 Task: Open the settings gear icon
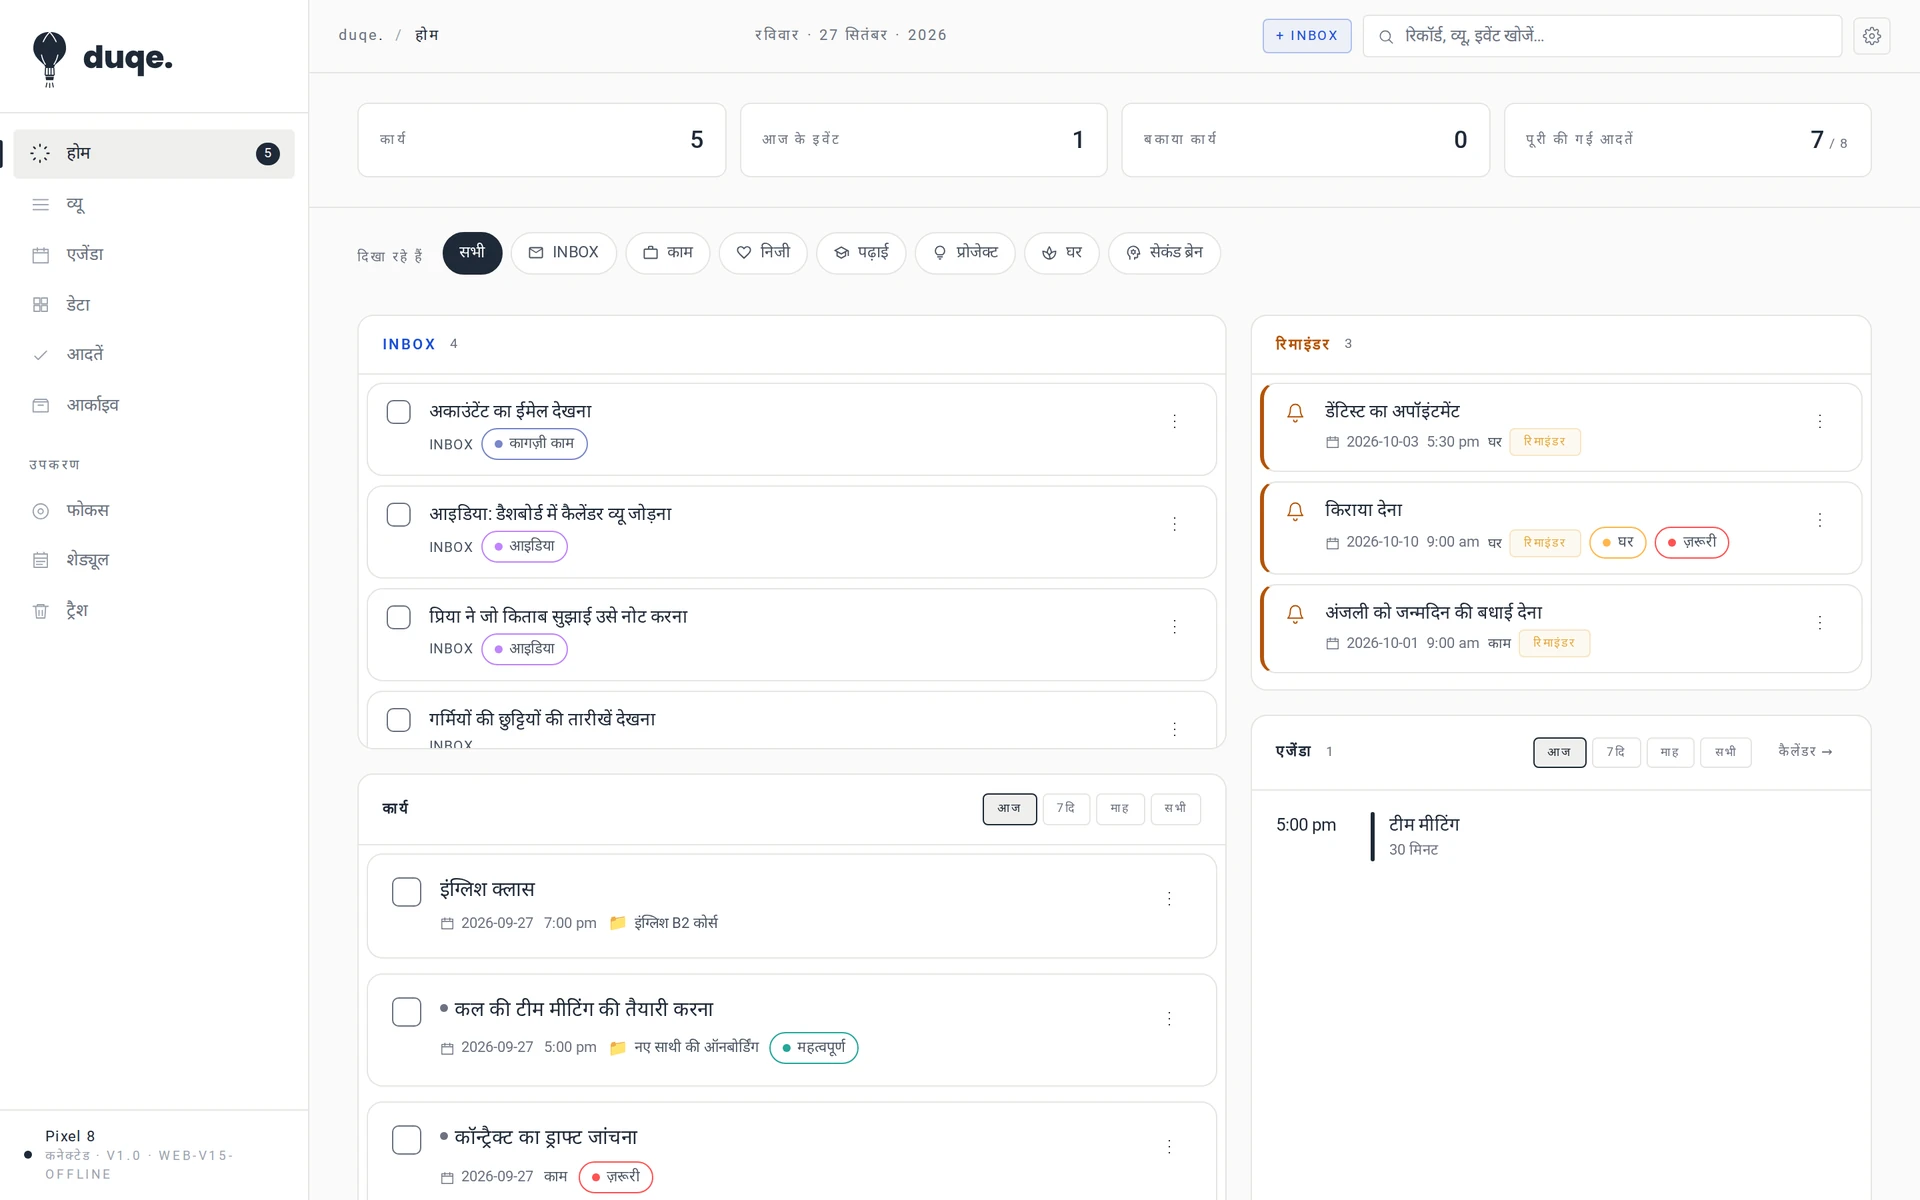tap(1871, 36)
